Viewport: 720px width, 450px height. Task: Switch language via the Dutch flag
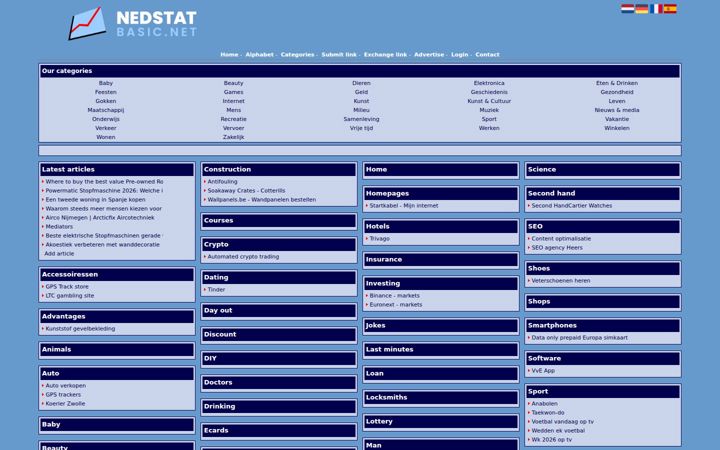(627, 9)
